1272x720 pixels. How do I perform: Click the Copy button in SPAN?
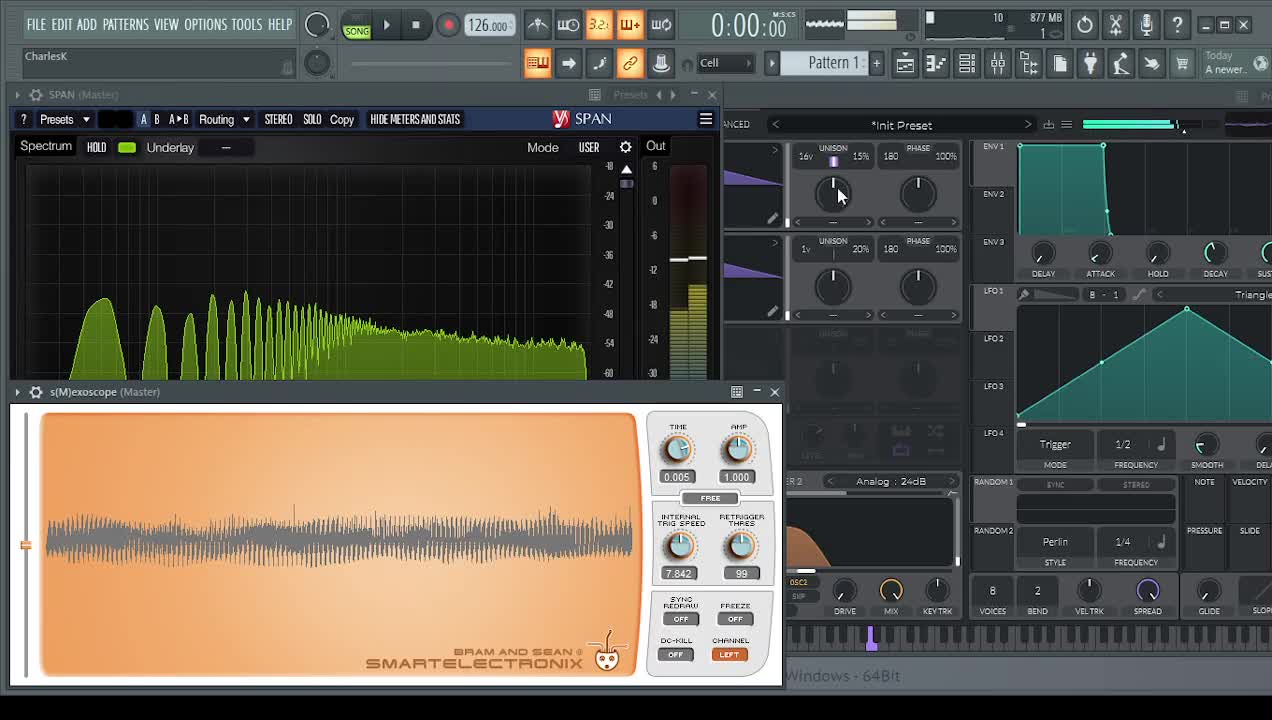[342, 119]
